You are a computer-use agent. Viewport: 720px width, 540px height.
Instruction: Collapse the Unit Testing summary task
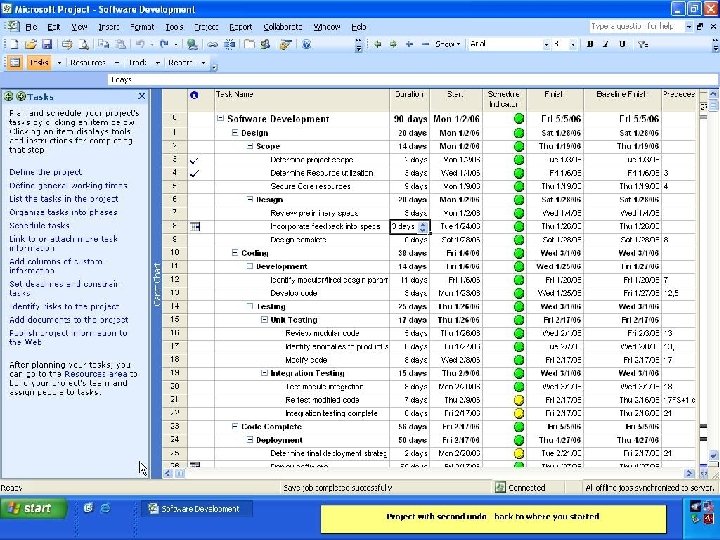(264, 320)
